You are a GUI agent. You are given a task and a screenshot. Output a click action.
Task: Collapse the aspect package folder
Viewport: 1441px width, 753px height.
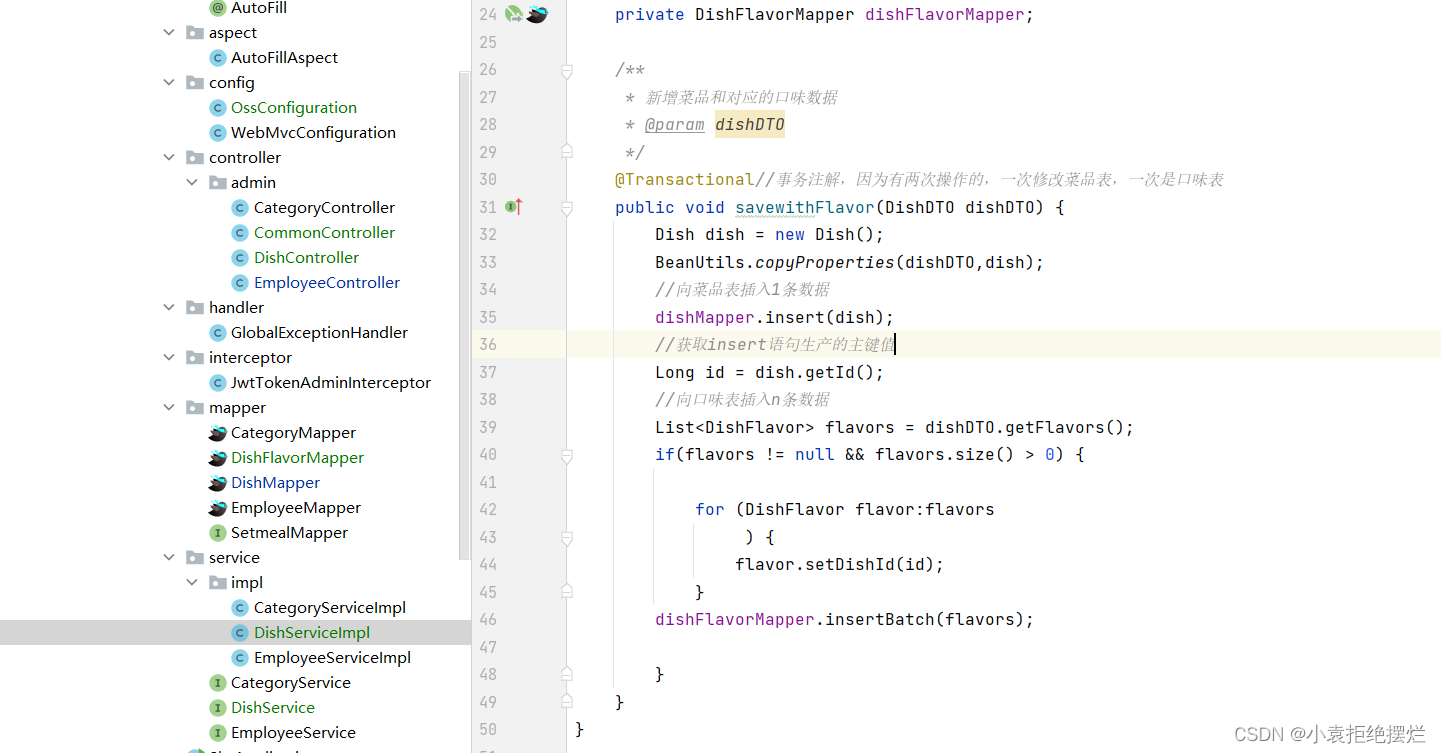(x=169, y=32)
